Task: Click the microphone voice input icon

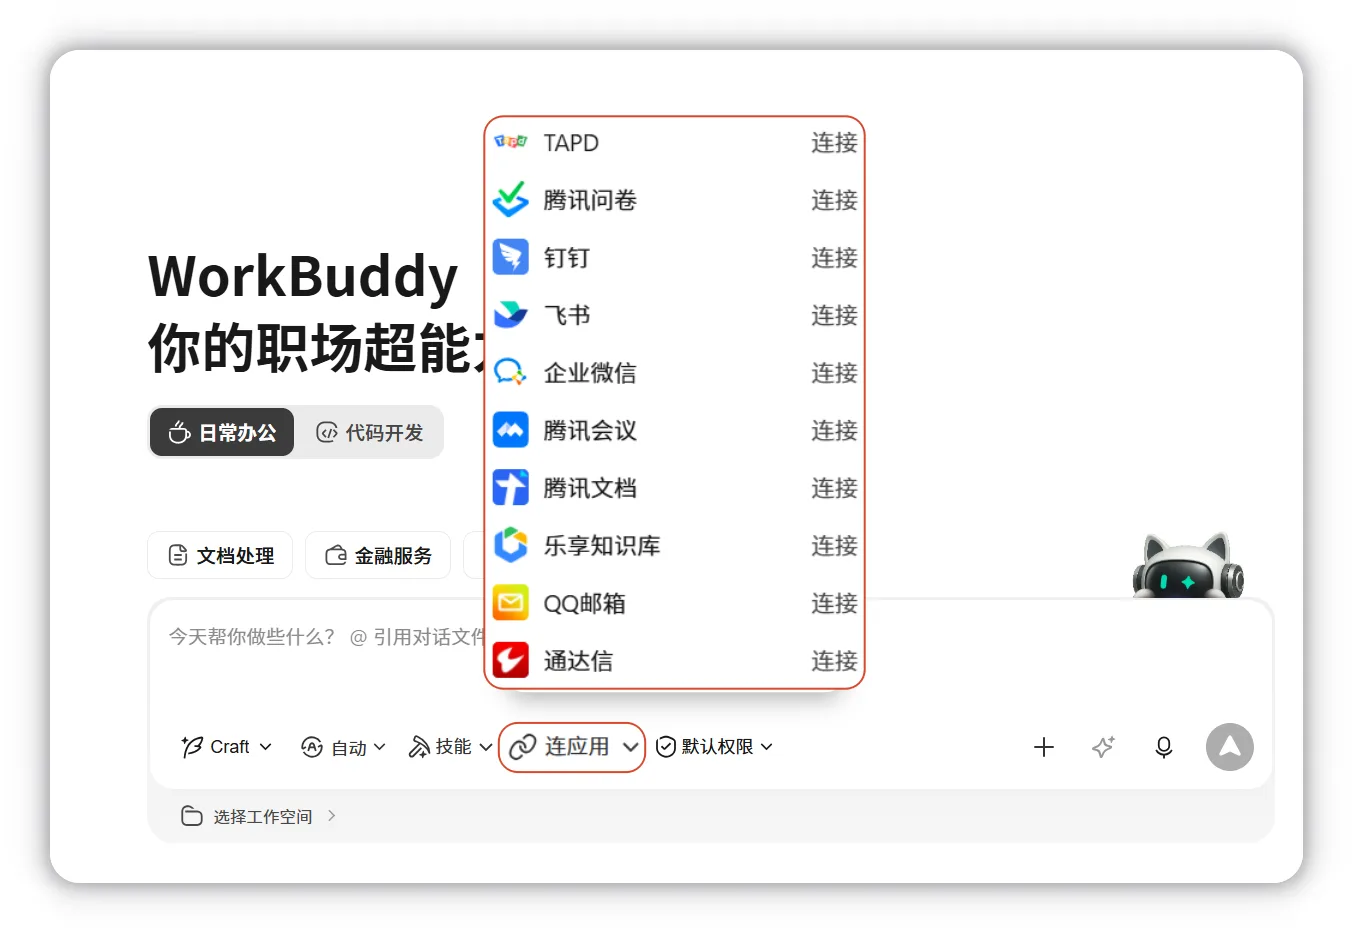Action: coord(1163,747)
